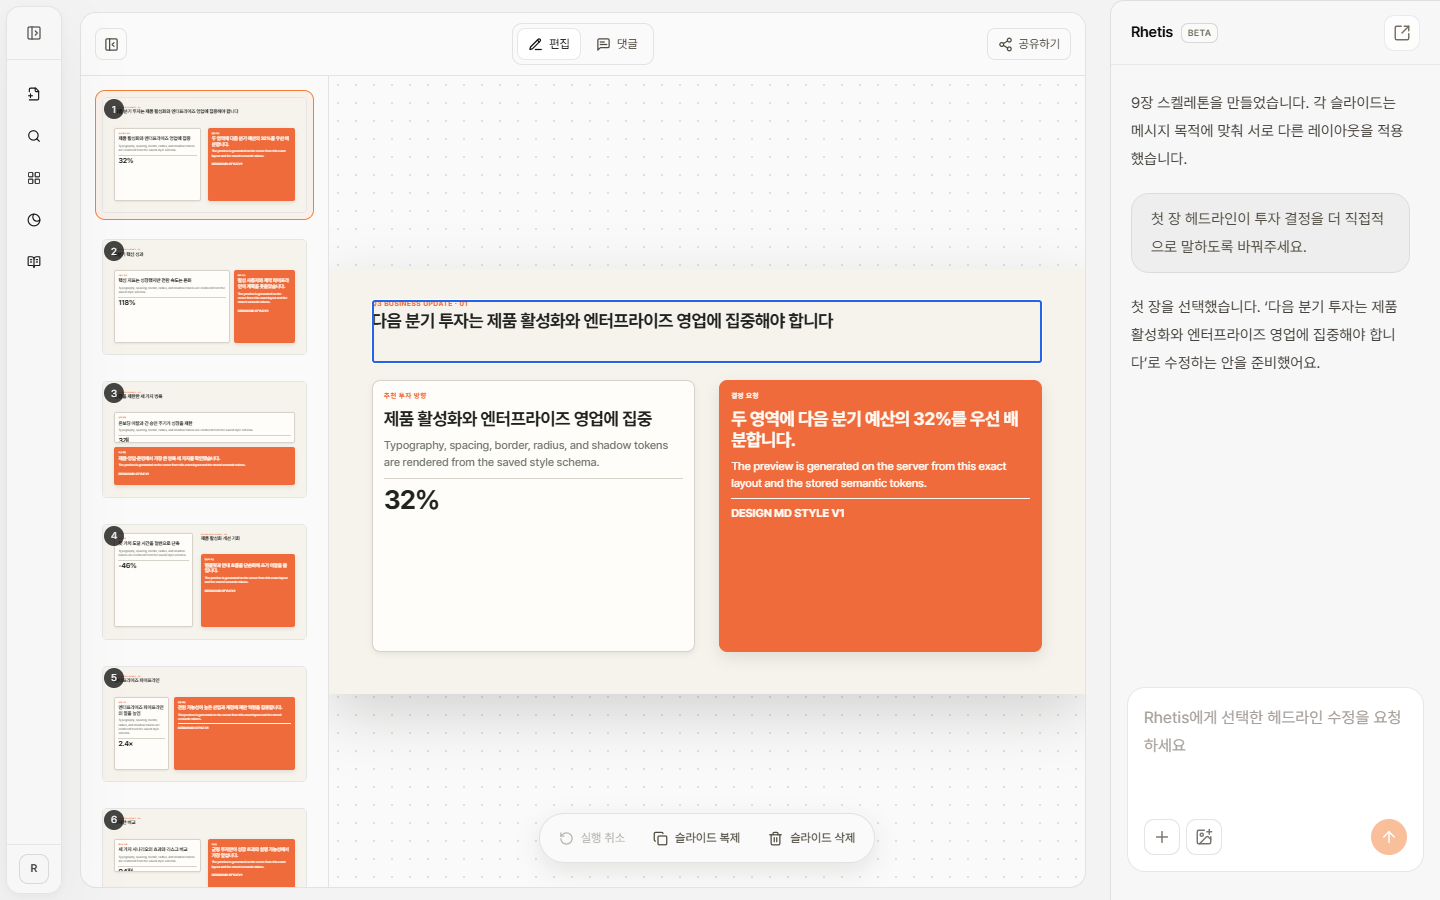Click DESIGN MD STYLE V1 label
The height and width of the screenshot is (900, 1440).
coord(788,513)
